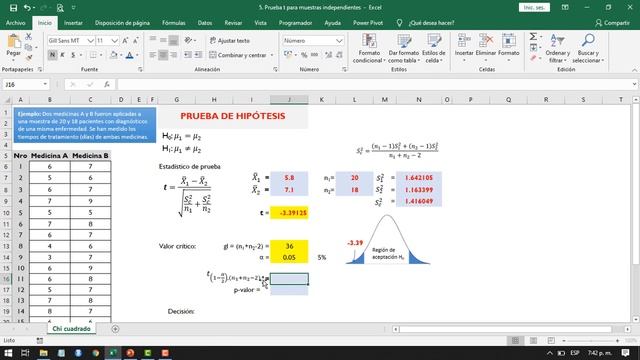The image size is (640, 360).
Task: Open Formato condicional menu
Action: pyautogui.click(x=369, y=48)
